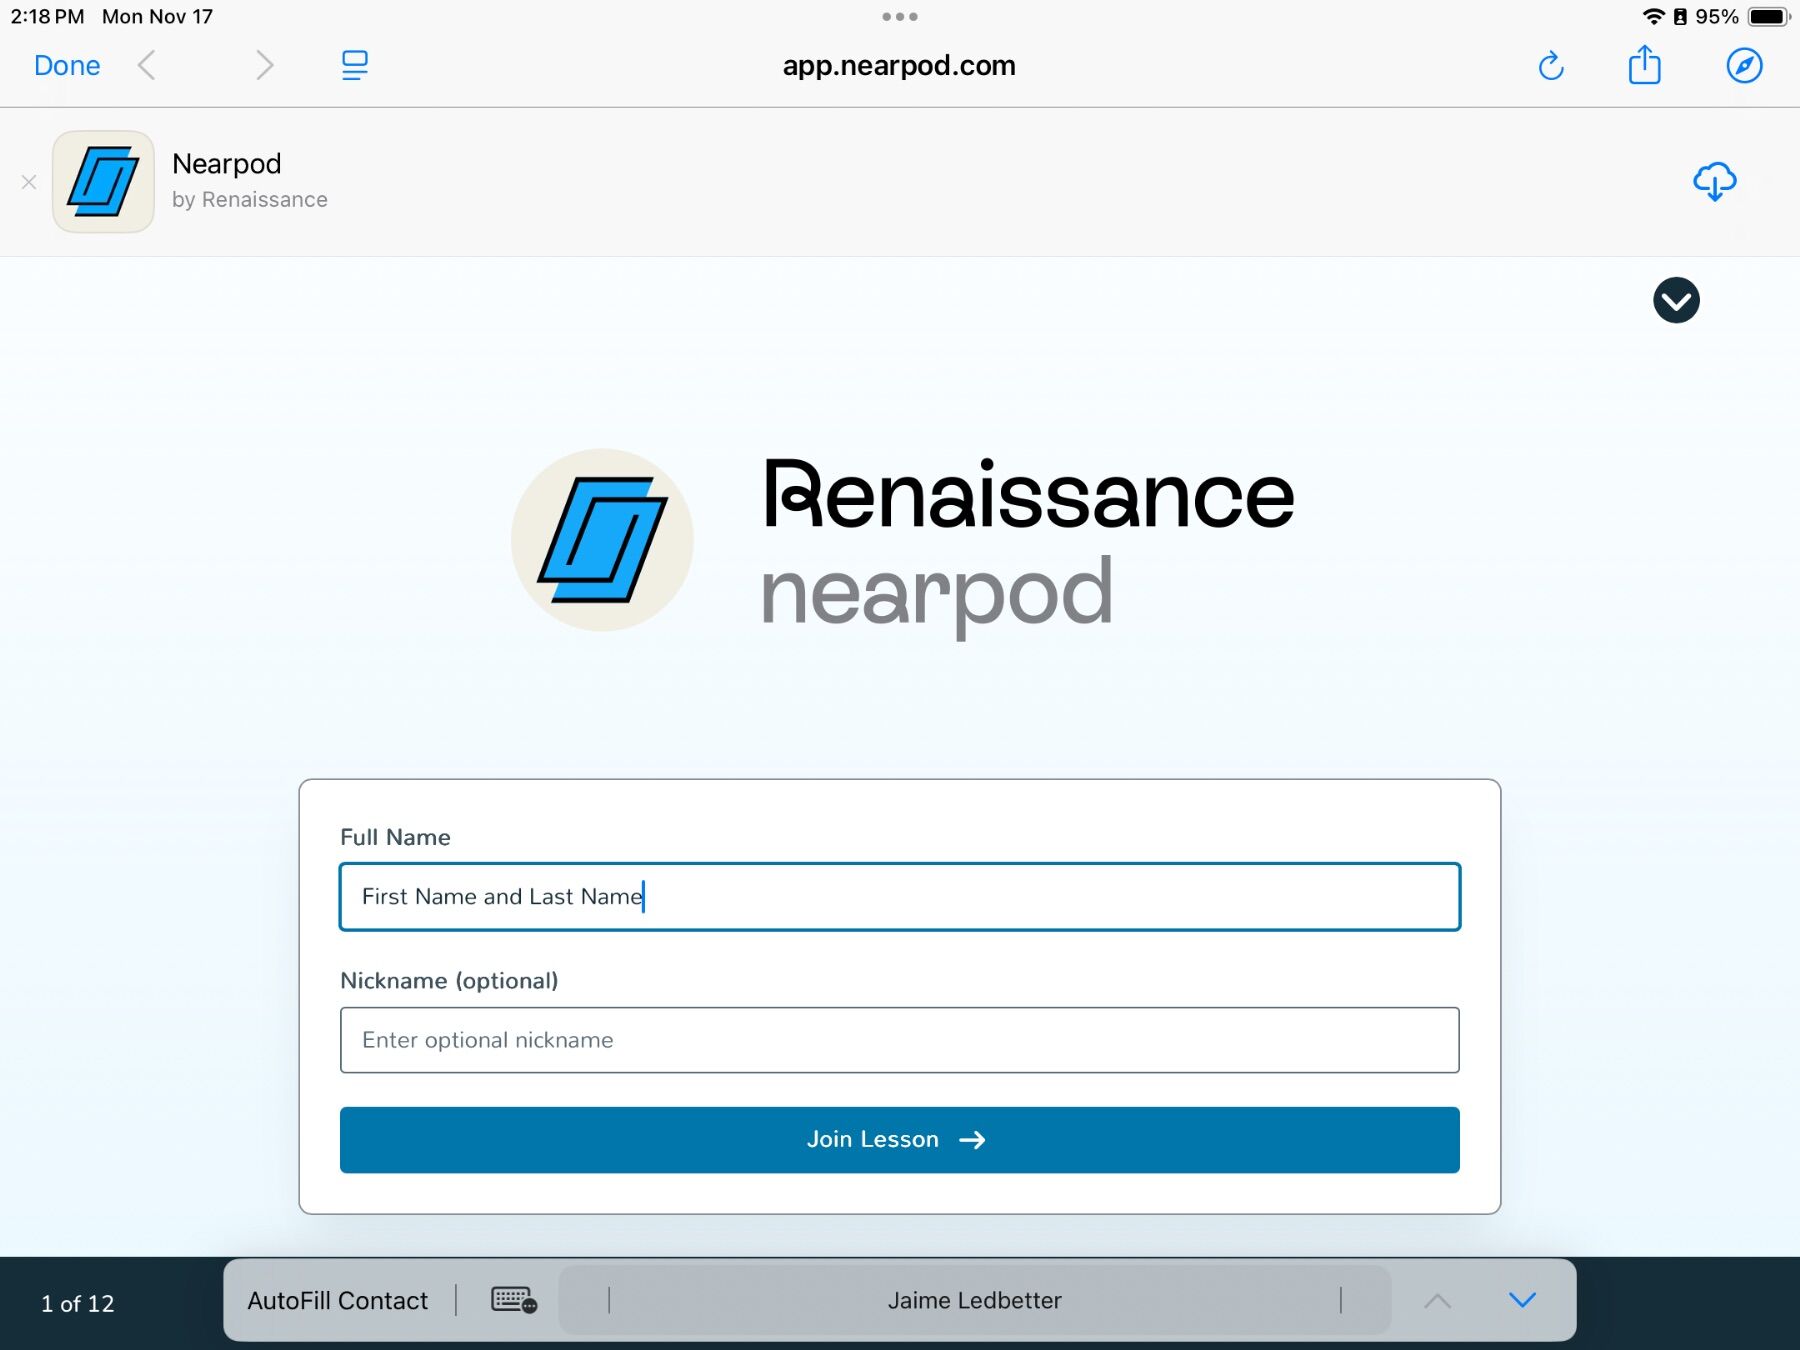Tap the Nearpod app icon in banner
1800x1350 pixels.
[x=103, y=182]
